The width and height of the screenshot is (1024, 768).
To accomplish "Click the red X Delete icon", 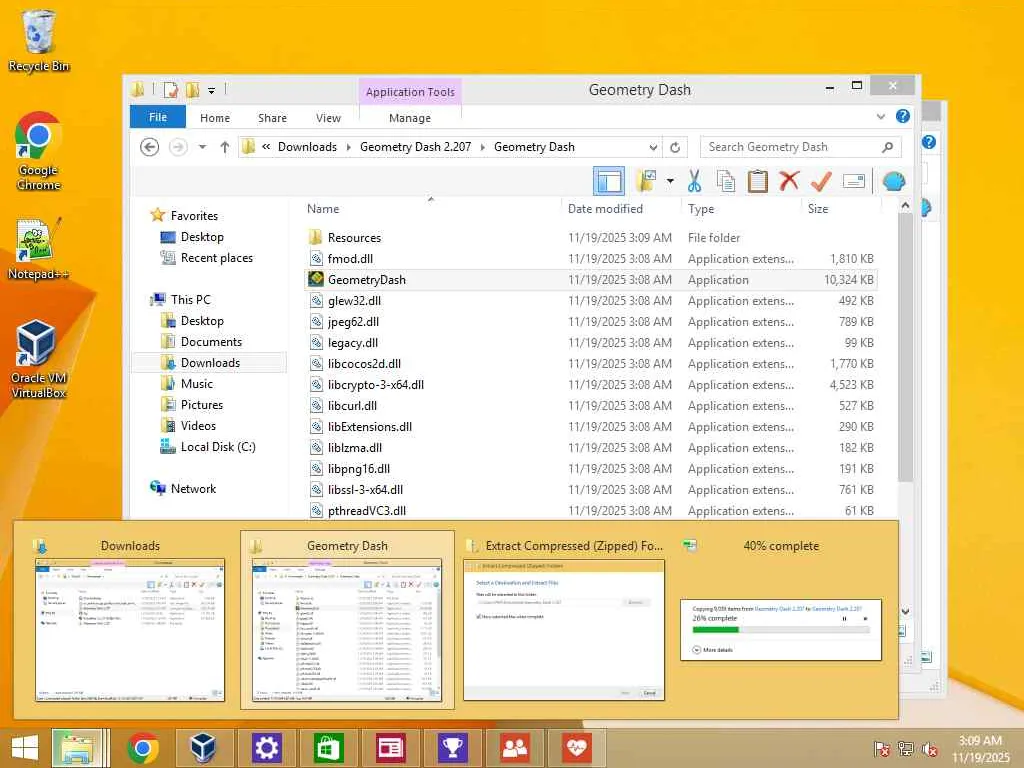I will [789, 181].
